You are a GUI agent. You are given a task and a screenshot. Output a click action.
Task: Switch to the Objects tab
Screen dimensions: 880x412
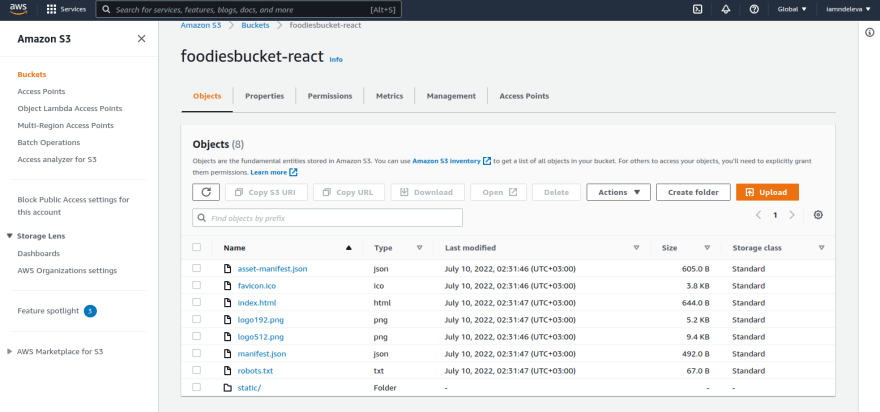207,96
